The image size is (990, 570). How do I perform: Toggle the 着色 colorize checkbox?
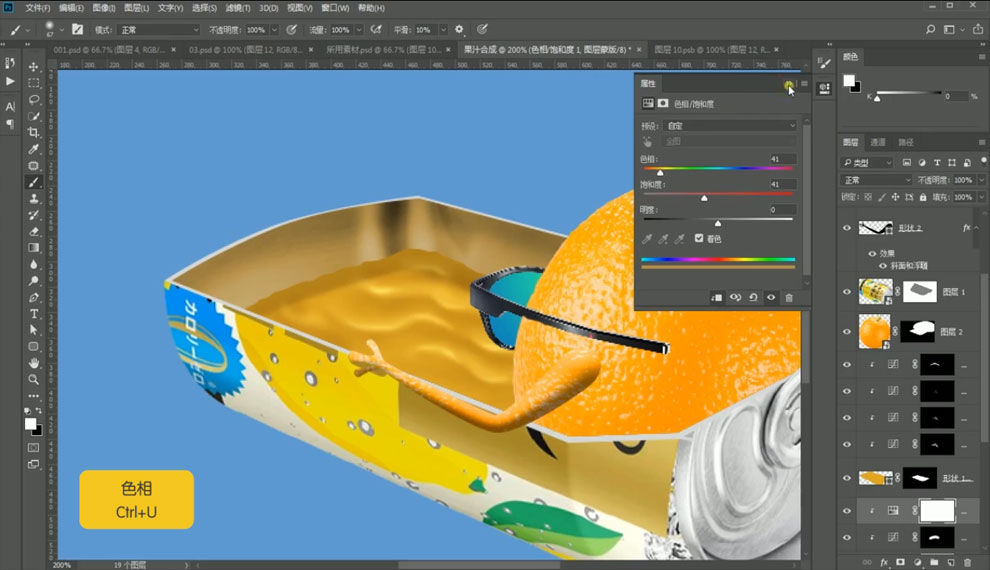coord(699,238)
